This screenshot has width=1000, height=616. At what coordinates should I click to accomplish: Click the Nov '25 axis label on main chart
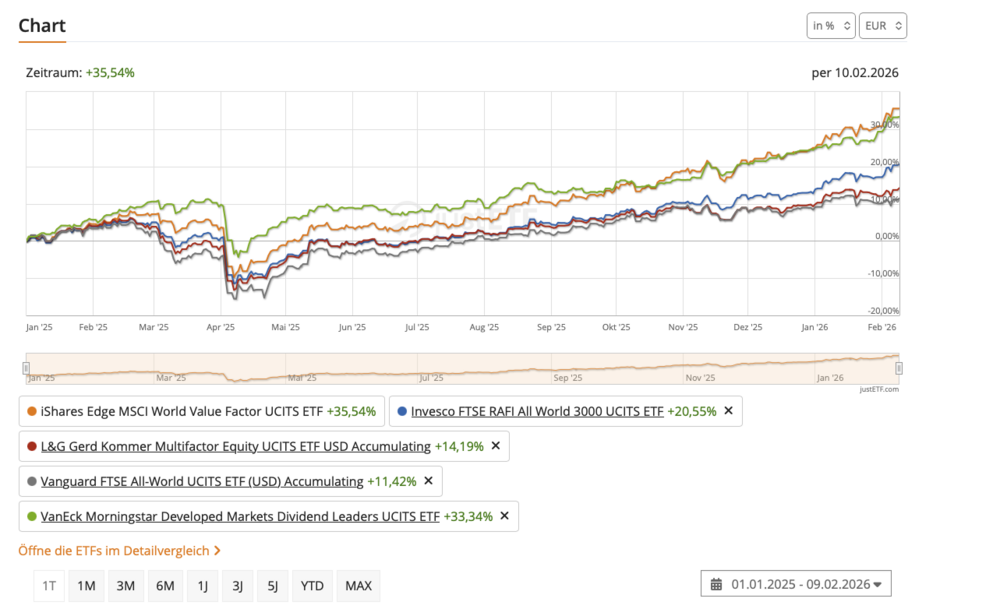click(683, 327)
